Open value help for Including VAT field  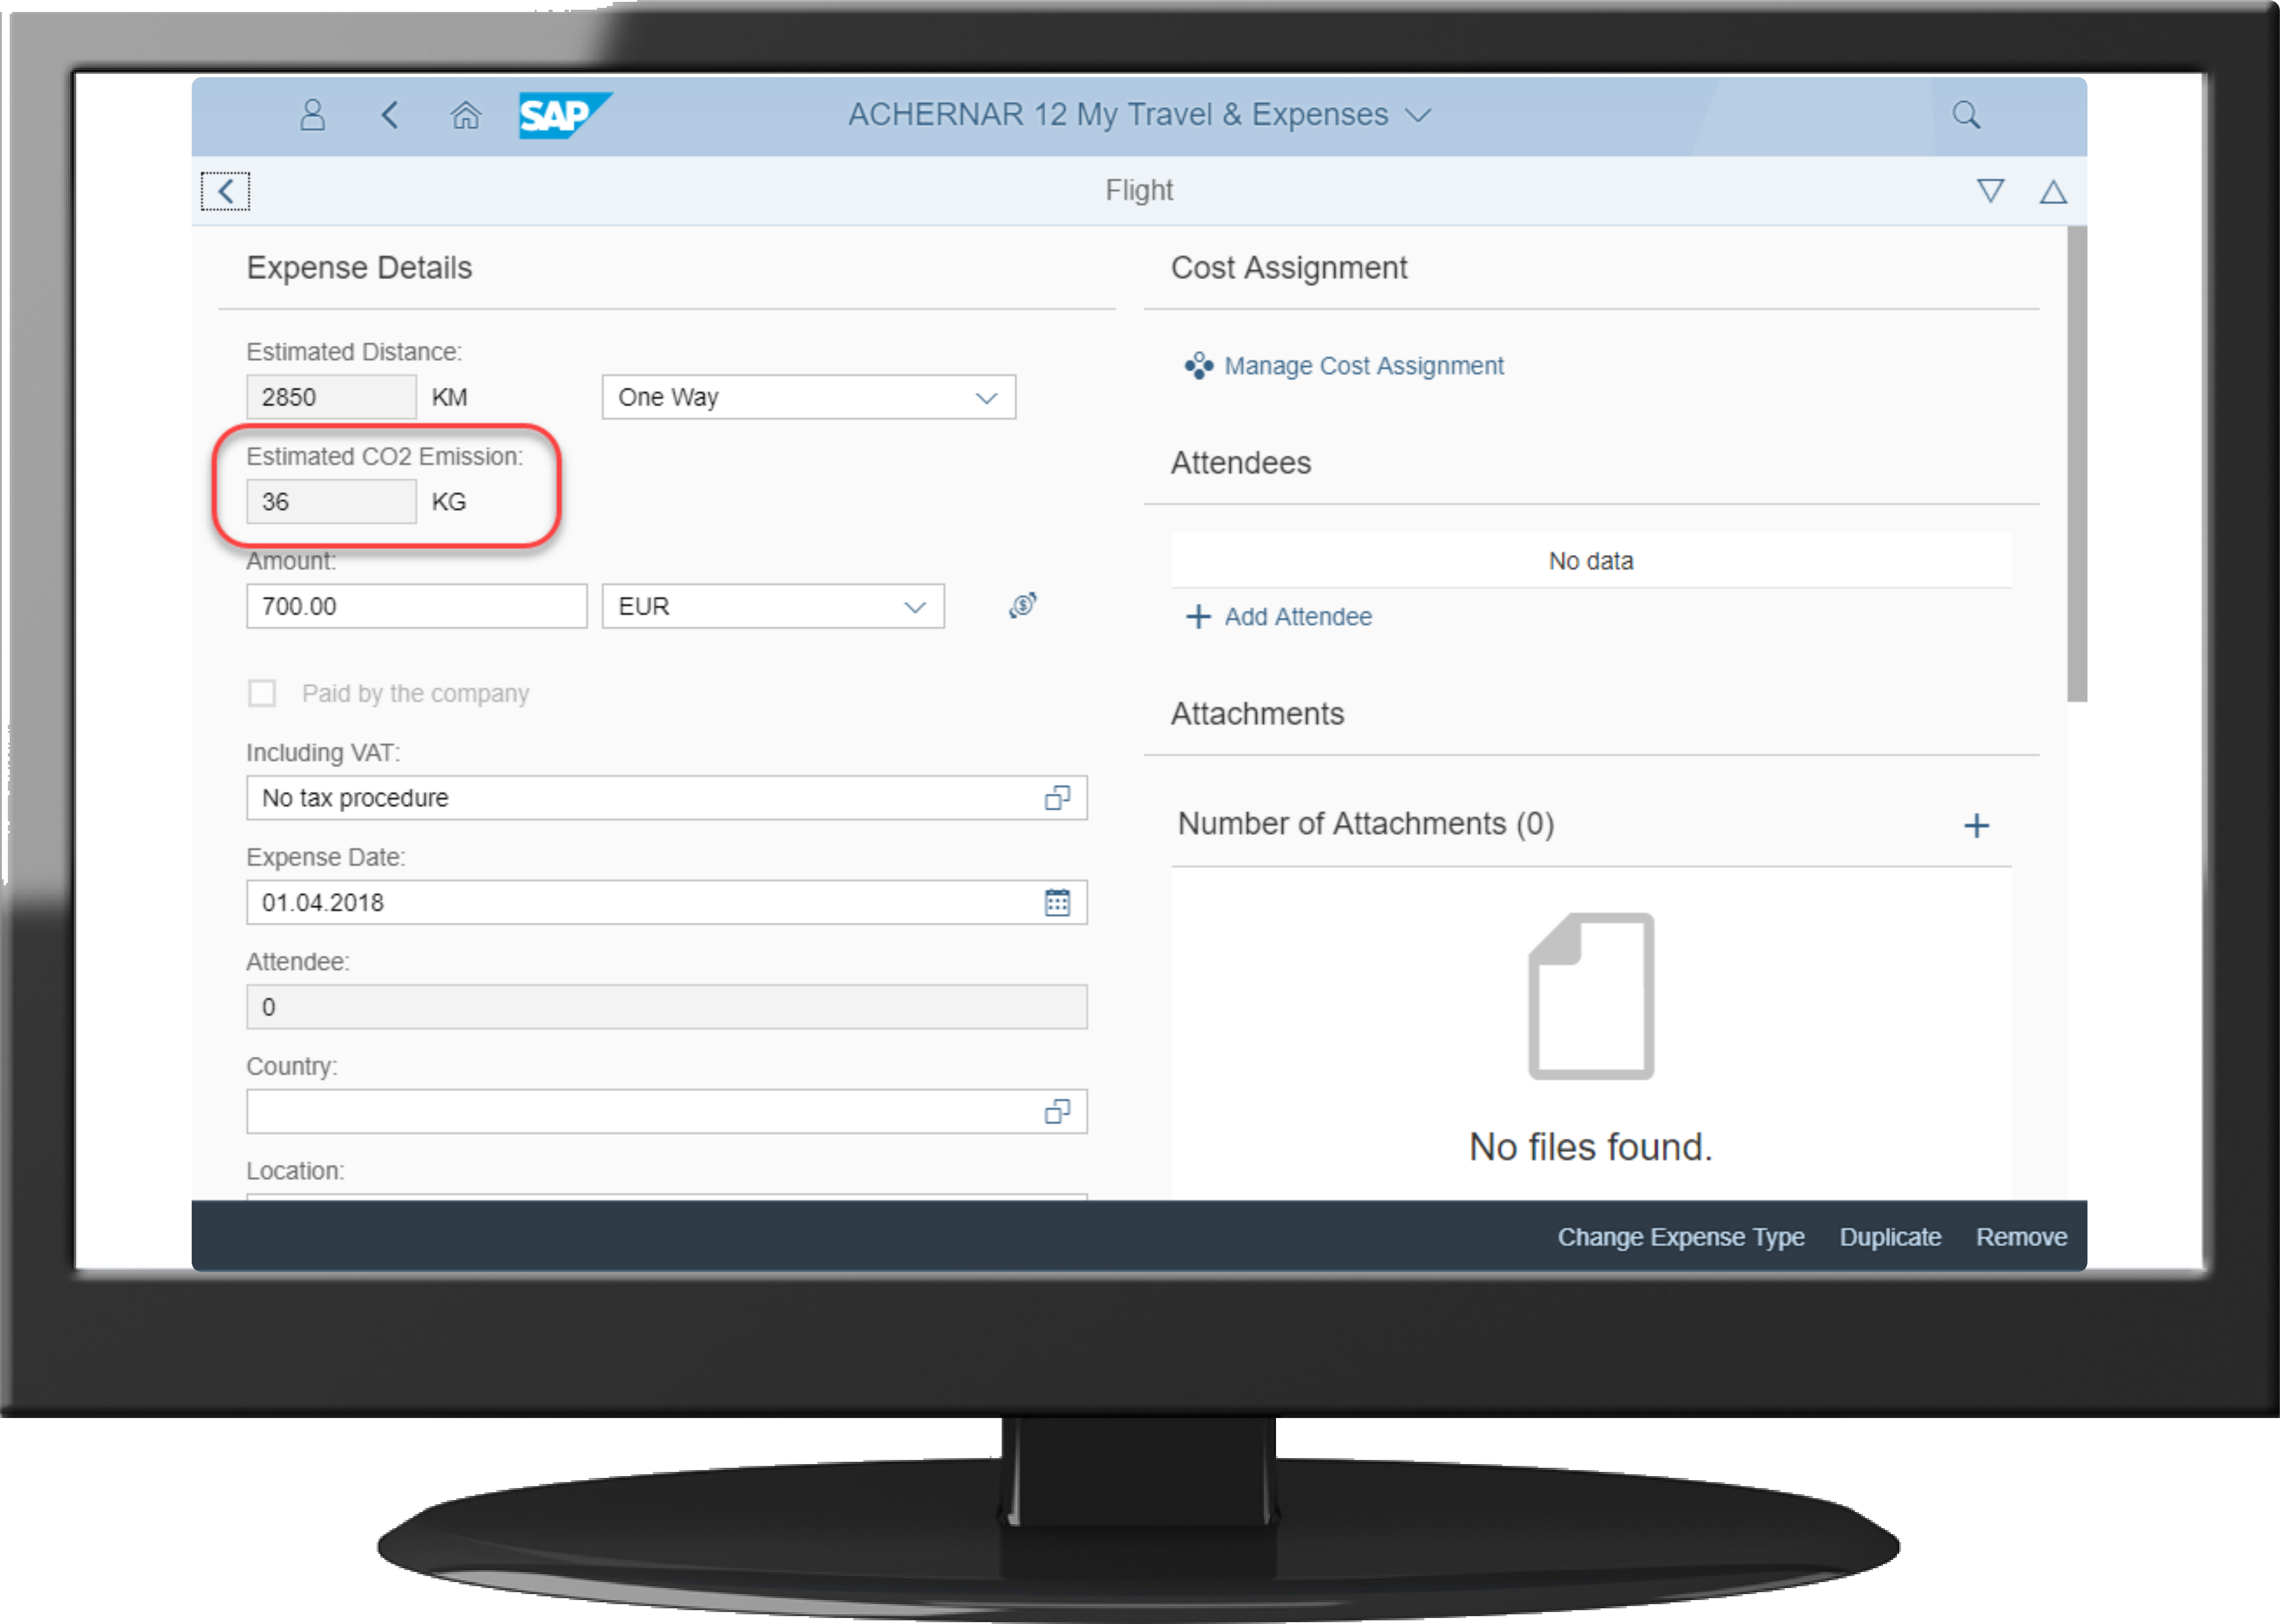click(x=1057, y=798)
